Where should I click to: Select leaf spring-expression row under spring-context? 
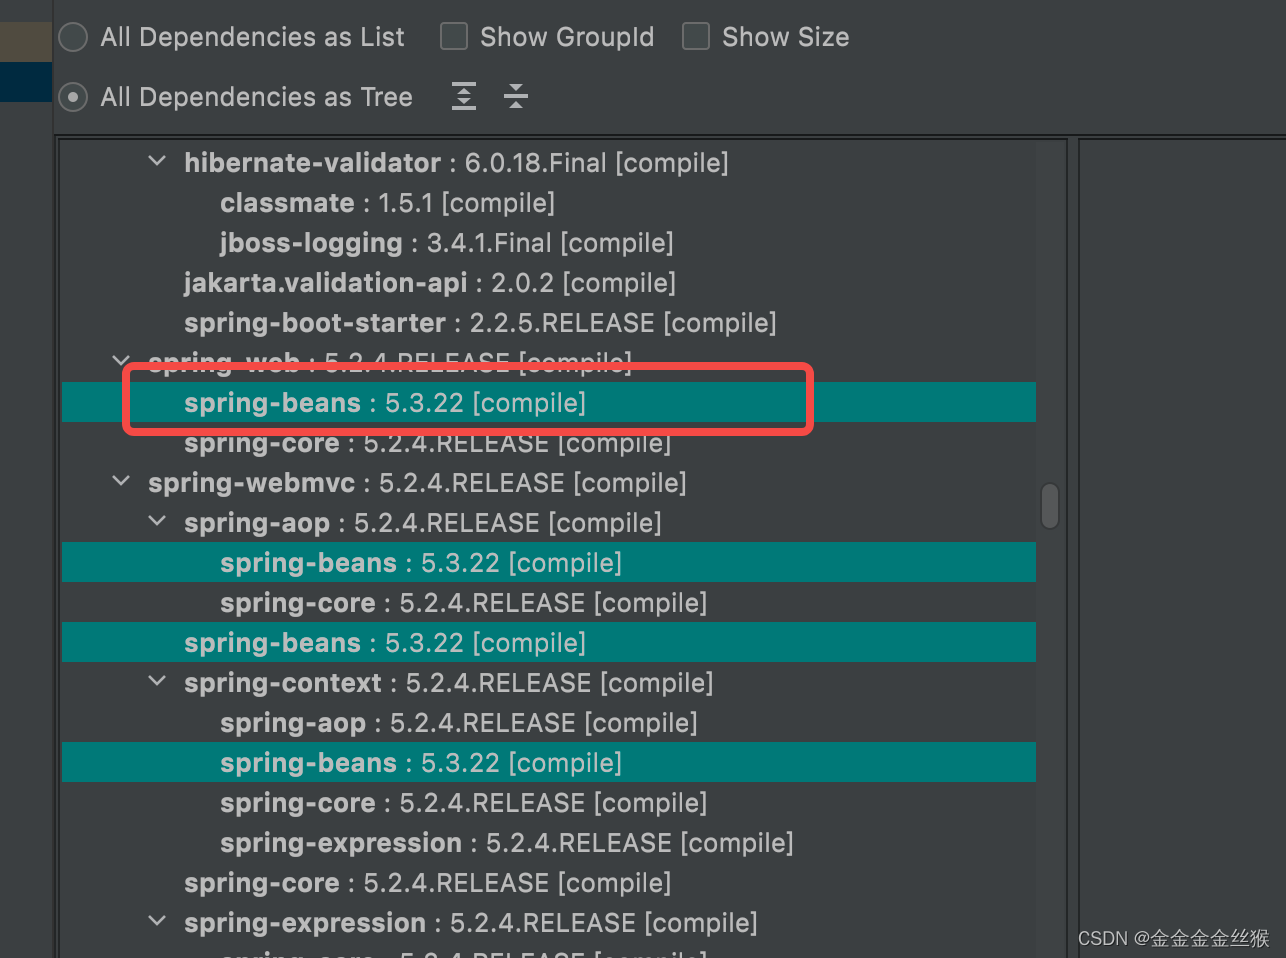[x=548, y=843]
